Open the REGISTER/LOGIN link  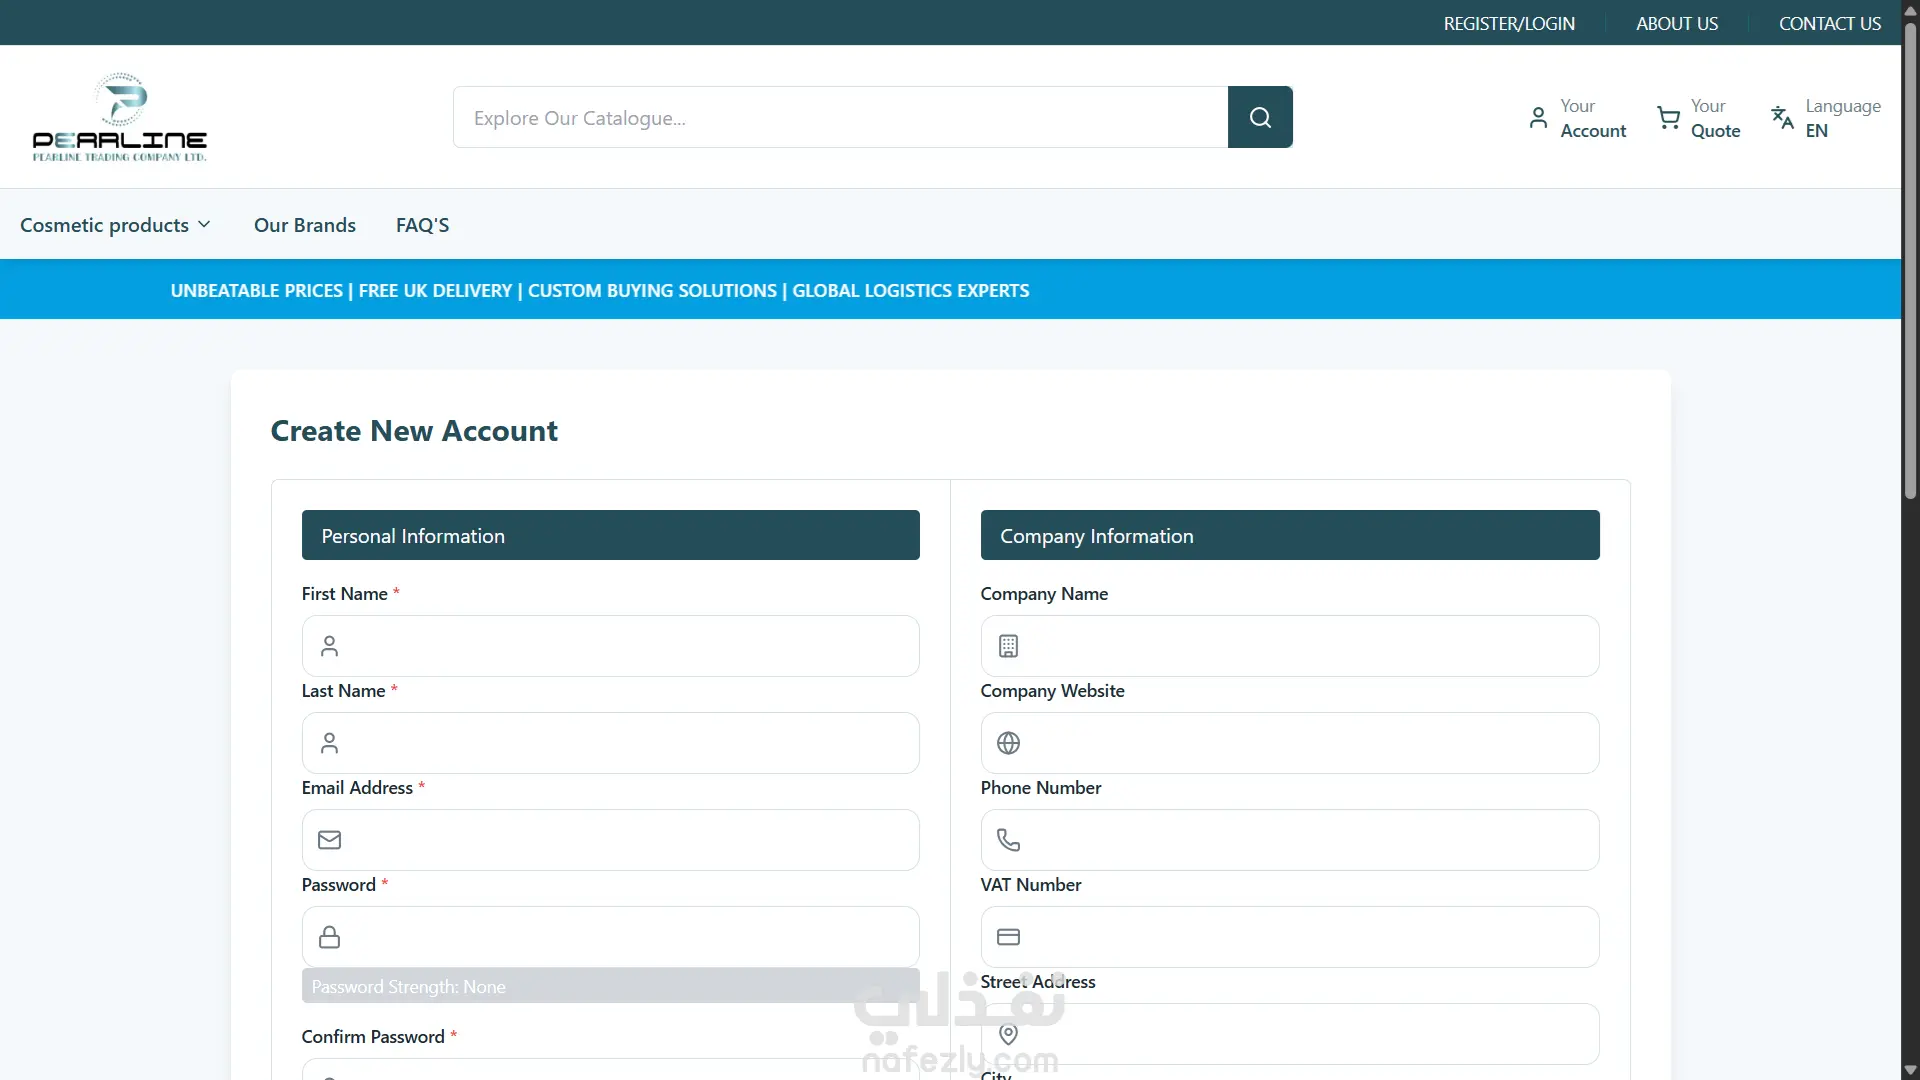[1509, 23]
